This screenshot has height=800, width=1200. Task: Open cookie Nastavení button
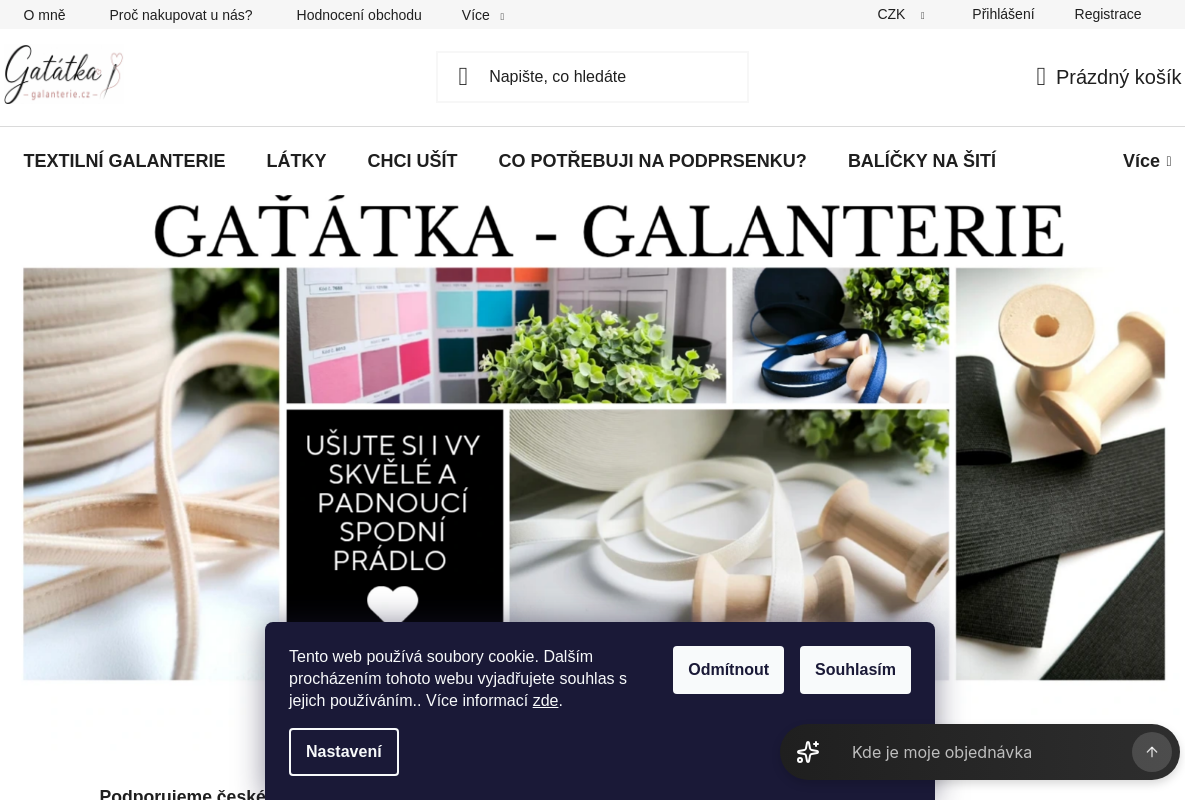(x=344, y=752)
